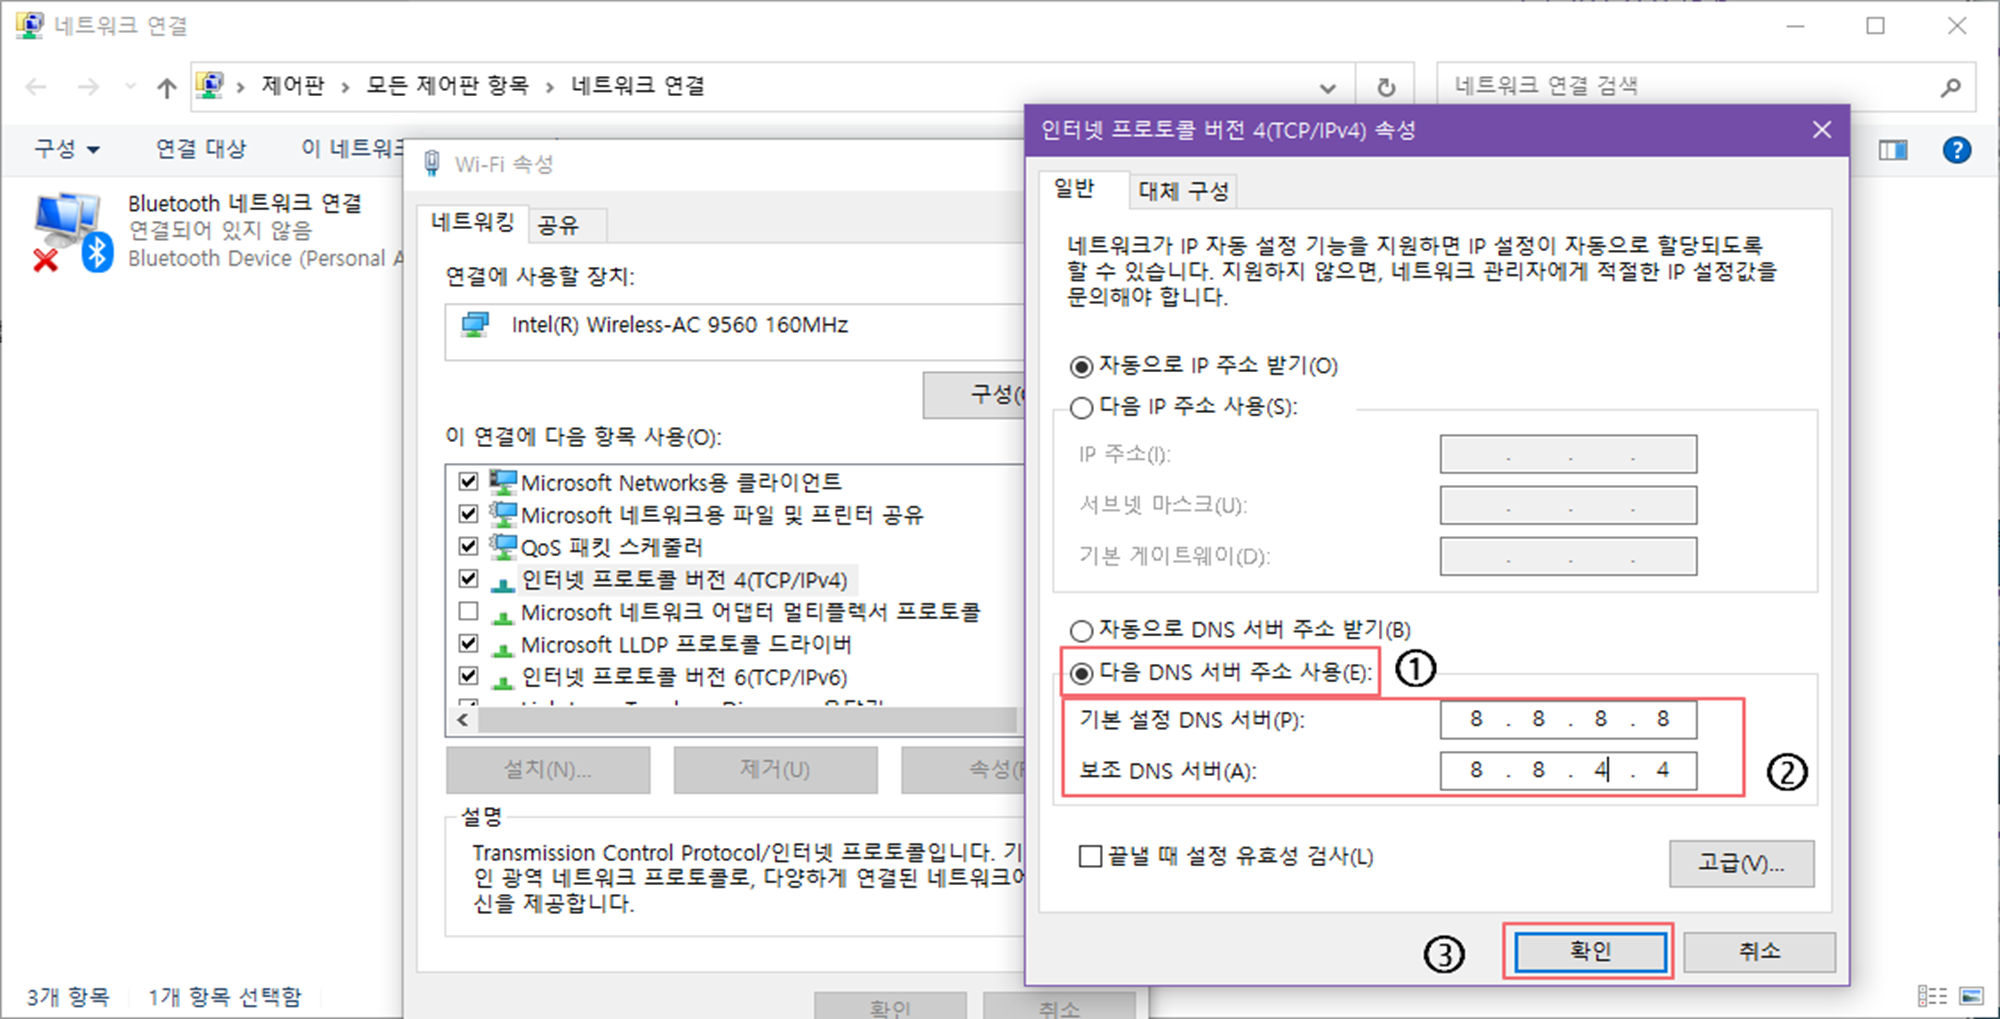
Task: Open the 구성 dropdown menu
Action: 67,150
